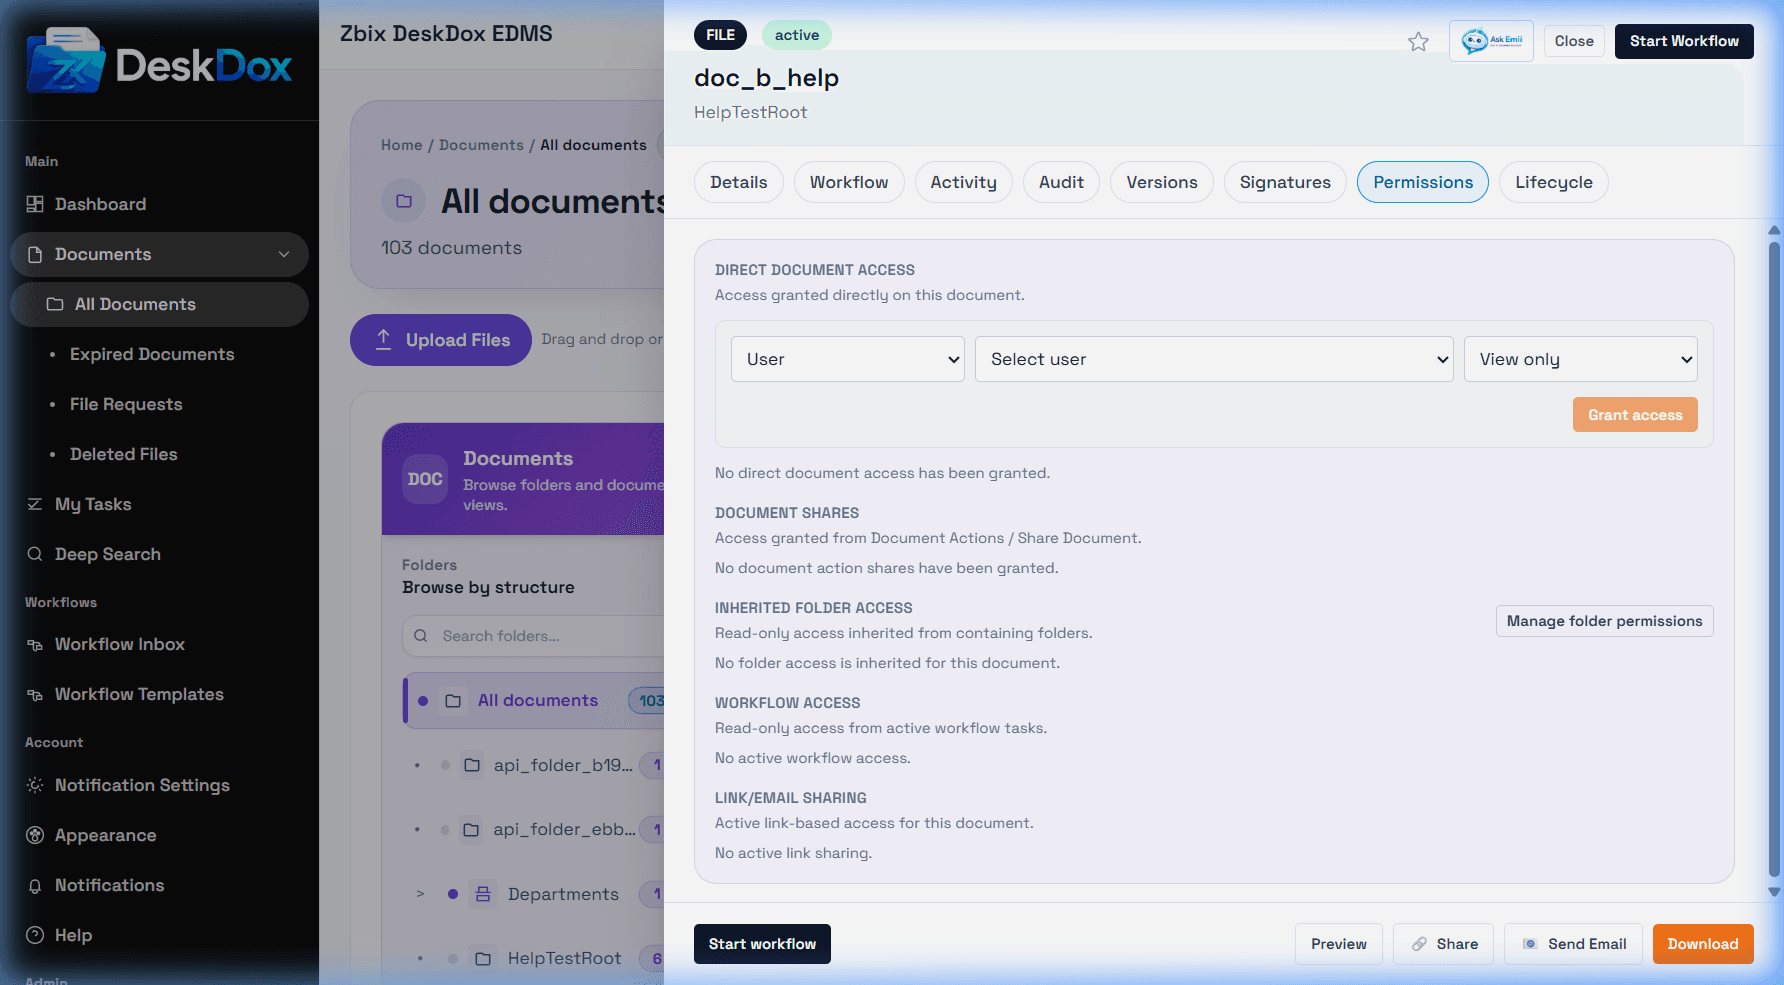The width and height of the screenshot is (1784, 985).
Task: Open the Activity tab
Action: (x=964, y=182)
